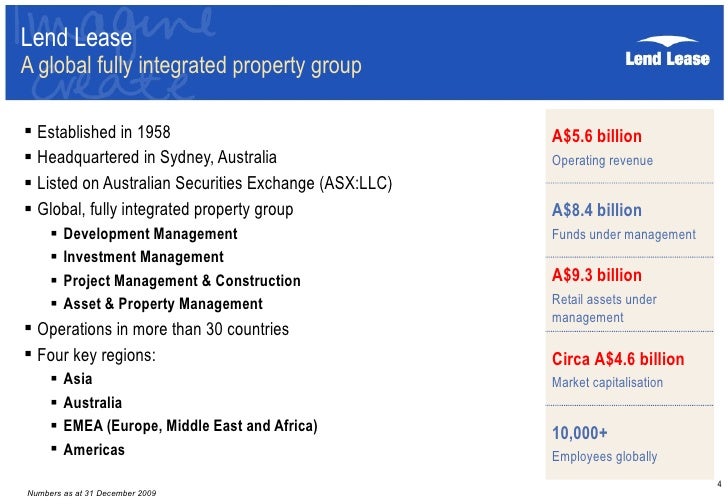Select the subtitle about integrated property group

click(x=190, y=67)
